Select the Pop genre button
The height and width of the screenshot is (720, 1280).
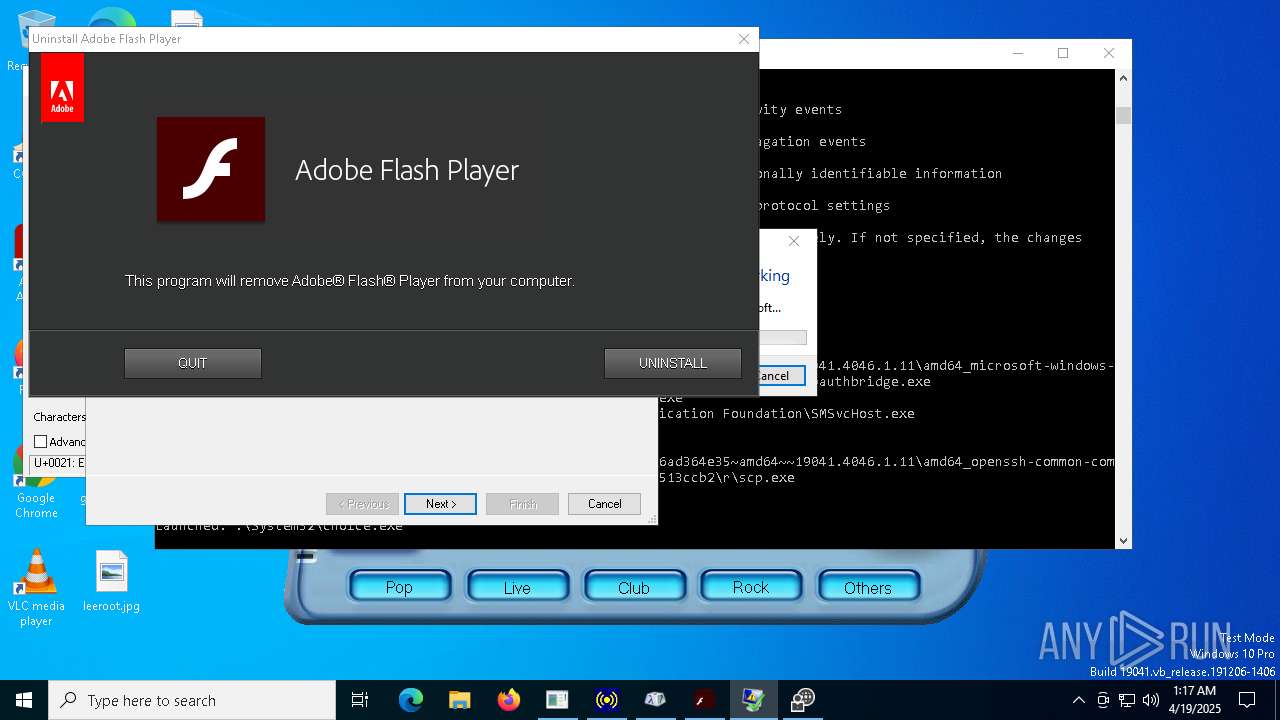point(399,588)
